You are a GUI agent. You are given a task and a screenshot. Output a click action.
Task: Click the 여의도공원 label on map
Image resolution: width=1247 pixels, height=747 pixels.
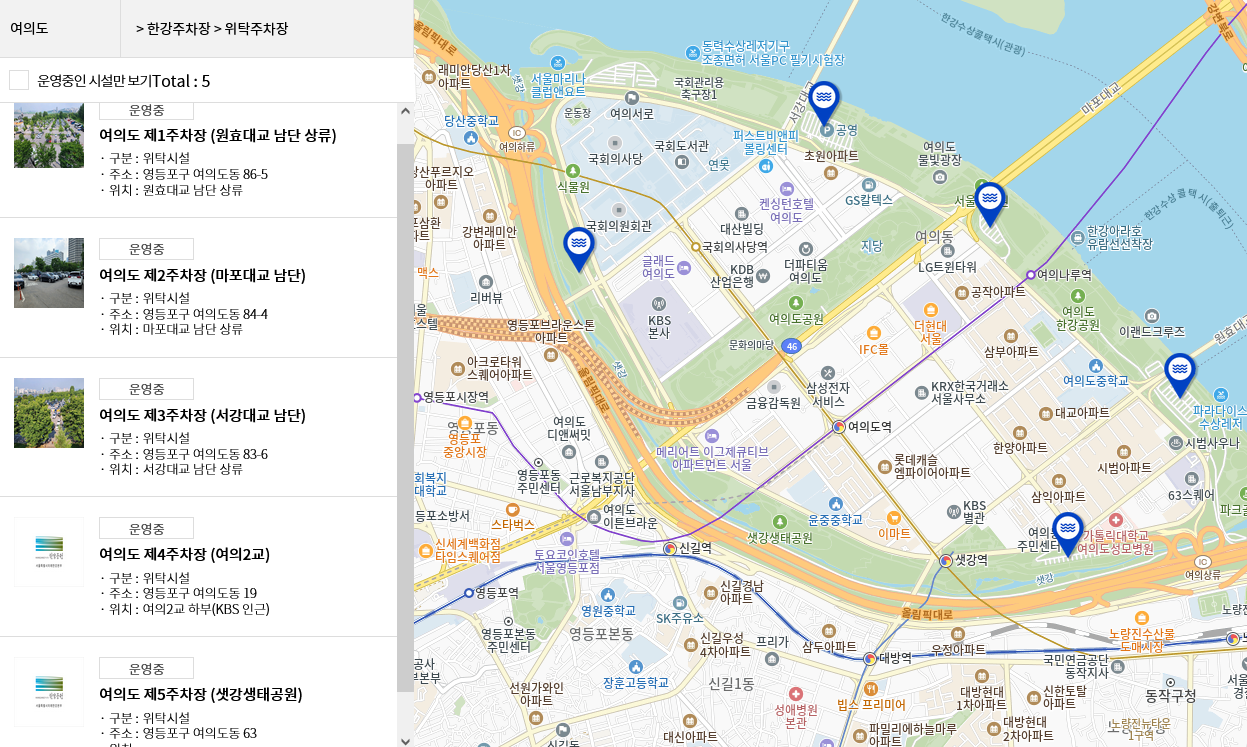click(x=796, y=319)
